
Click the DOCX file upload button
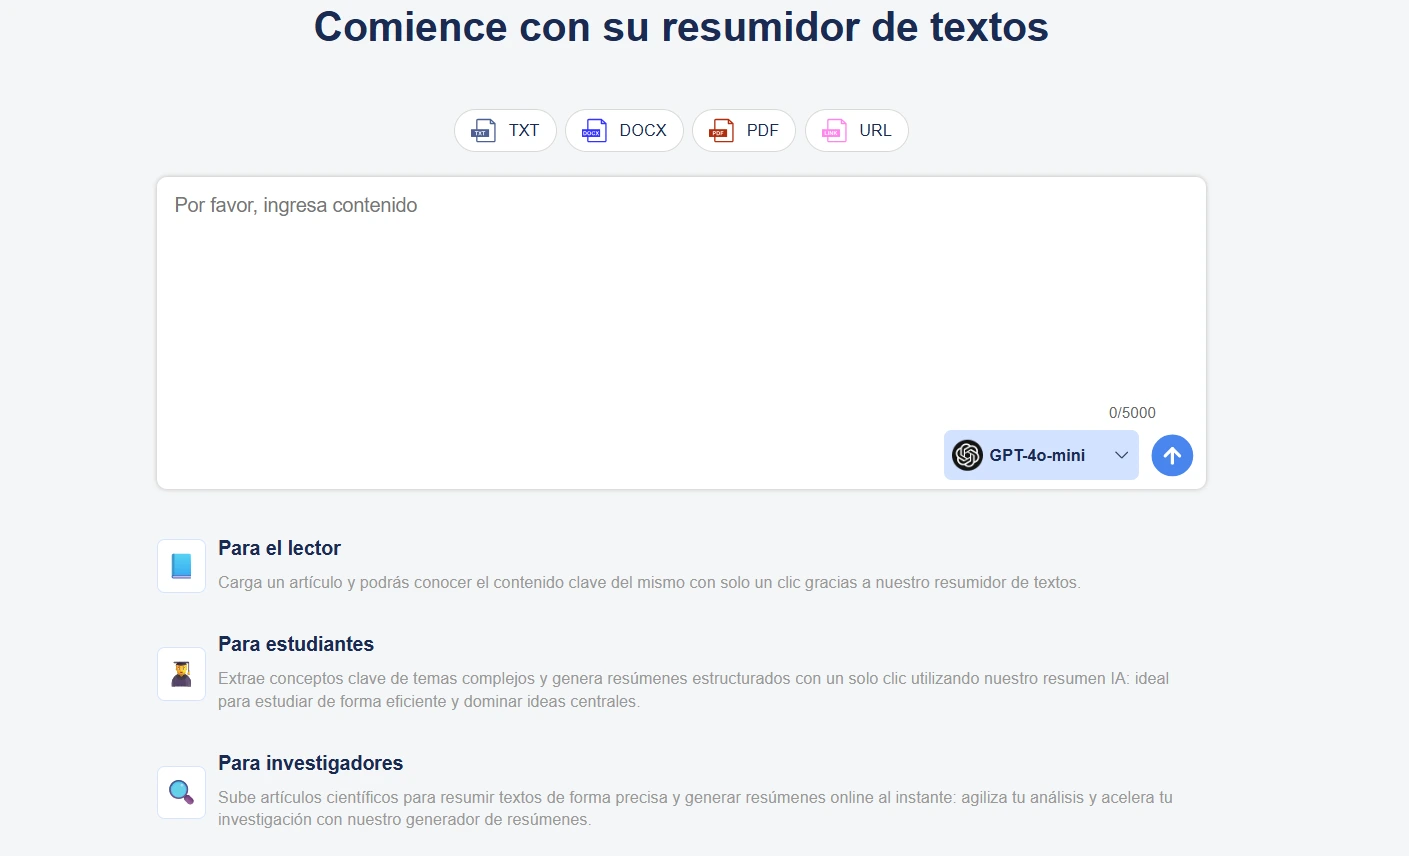pos(624,131)
